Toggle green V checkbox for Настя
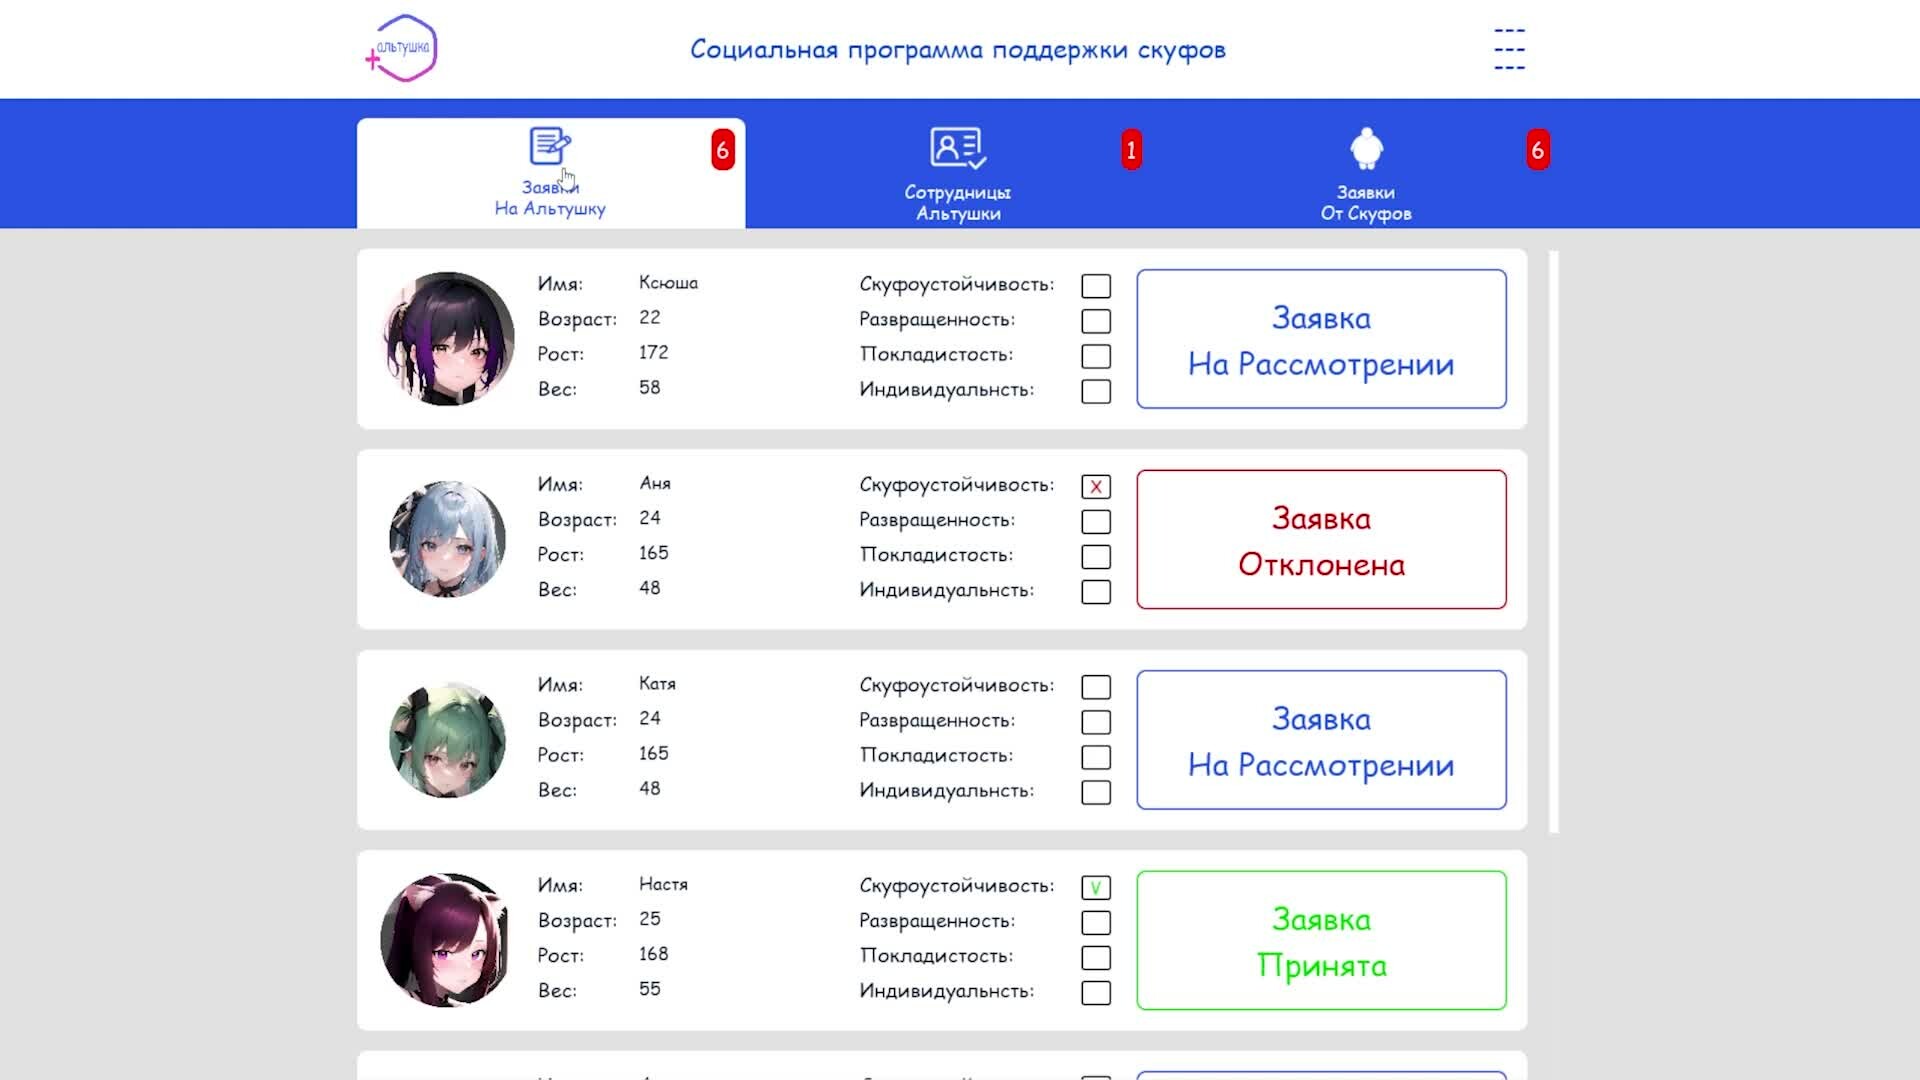The width and height of the screenshot is (1920, 1080). pyautogui.click(x=1096, y=888)
